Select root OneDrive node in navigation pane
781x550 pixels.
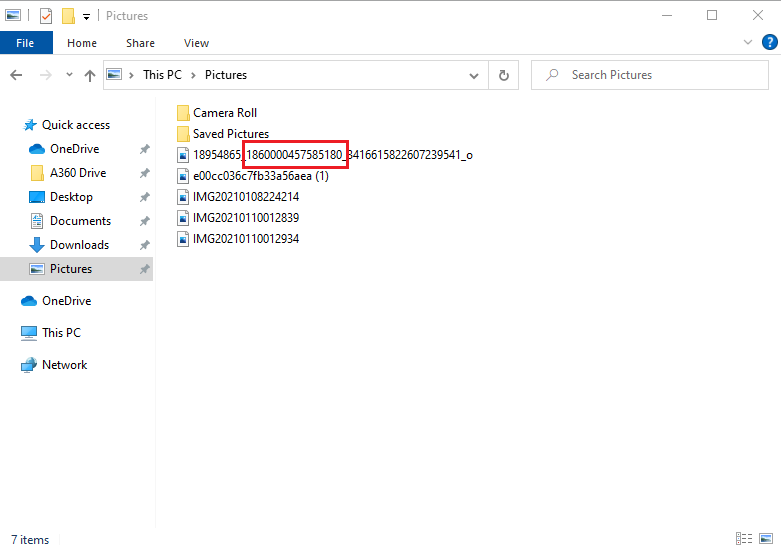[x=66, y=301]
